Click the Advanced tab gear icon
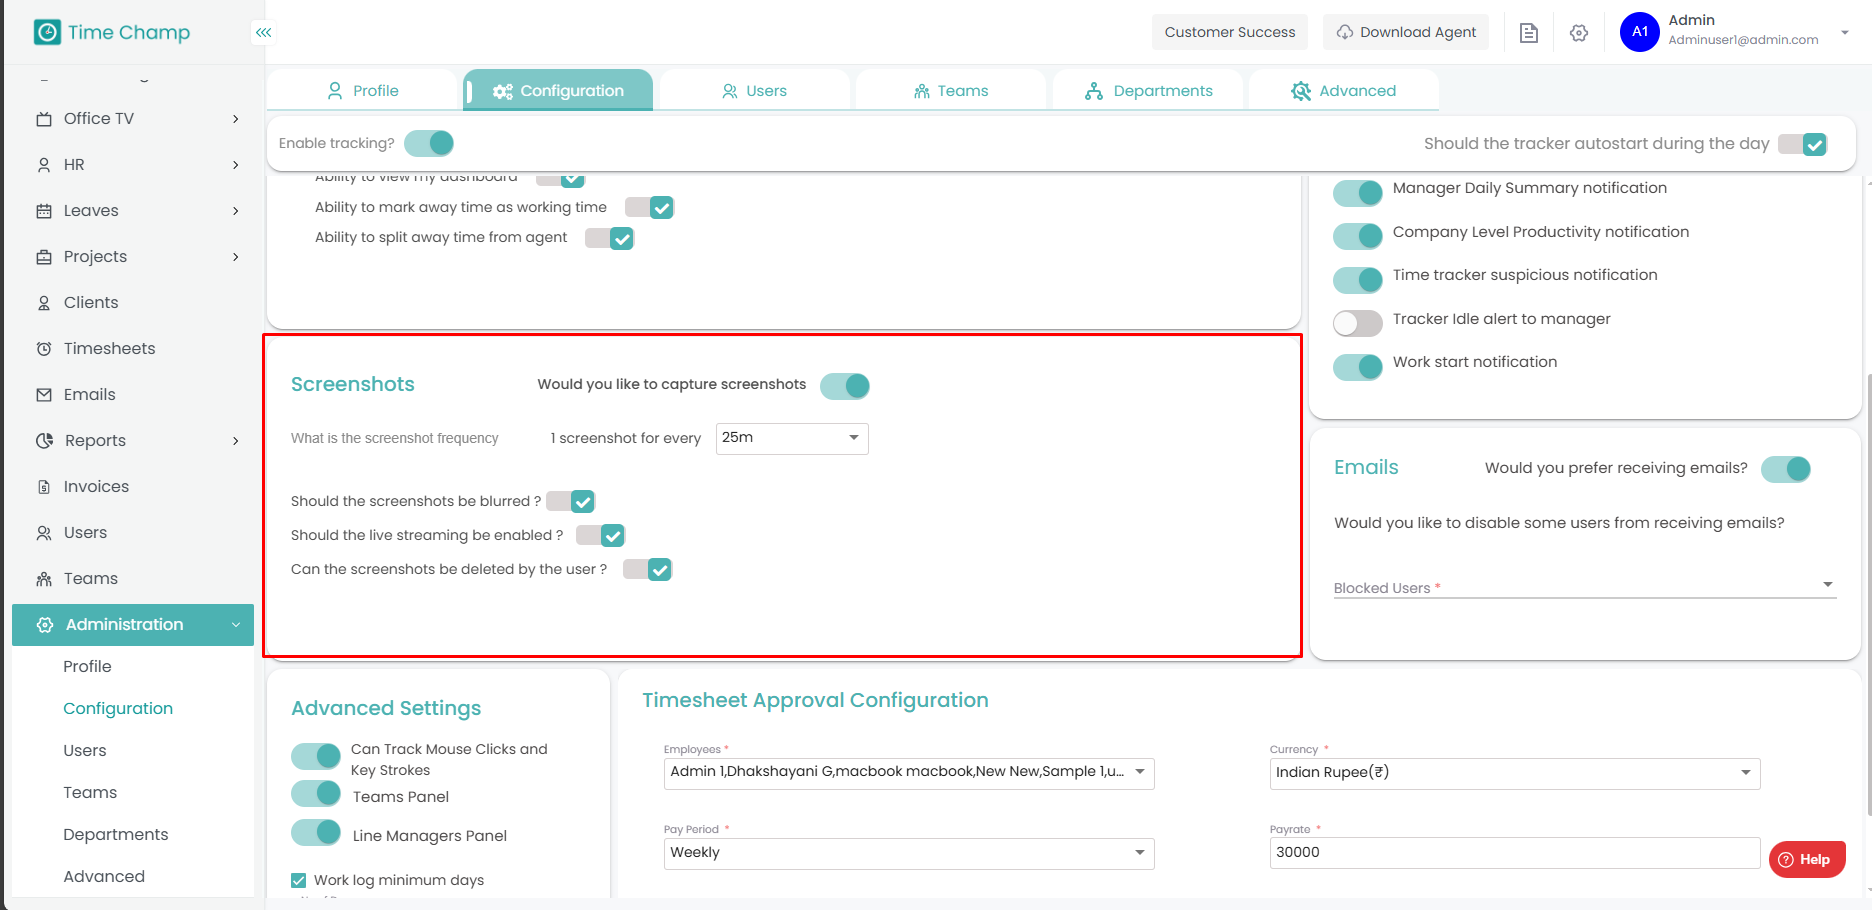Image resolution: width=1872 pixels, height=910 pixels. click(x=1301, y=91)
